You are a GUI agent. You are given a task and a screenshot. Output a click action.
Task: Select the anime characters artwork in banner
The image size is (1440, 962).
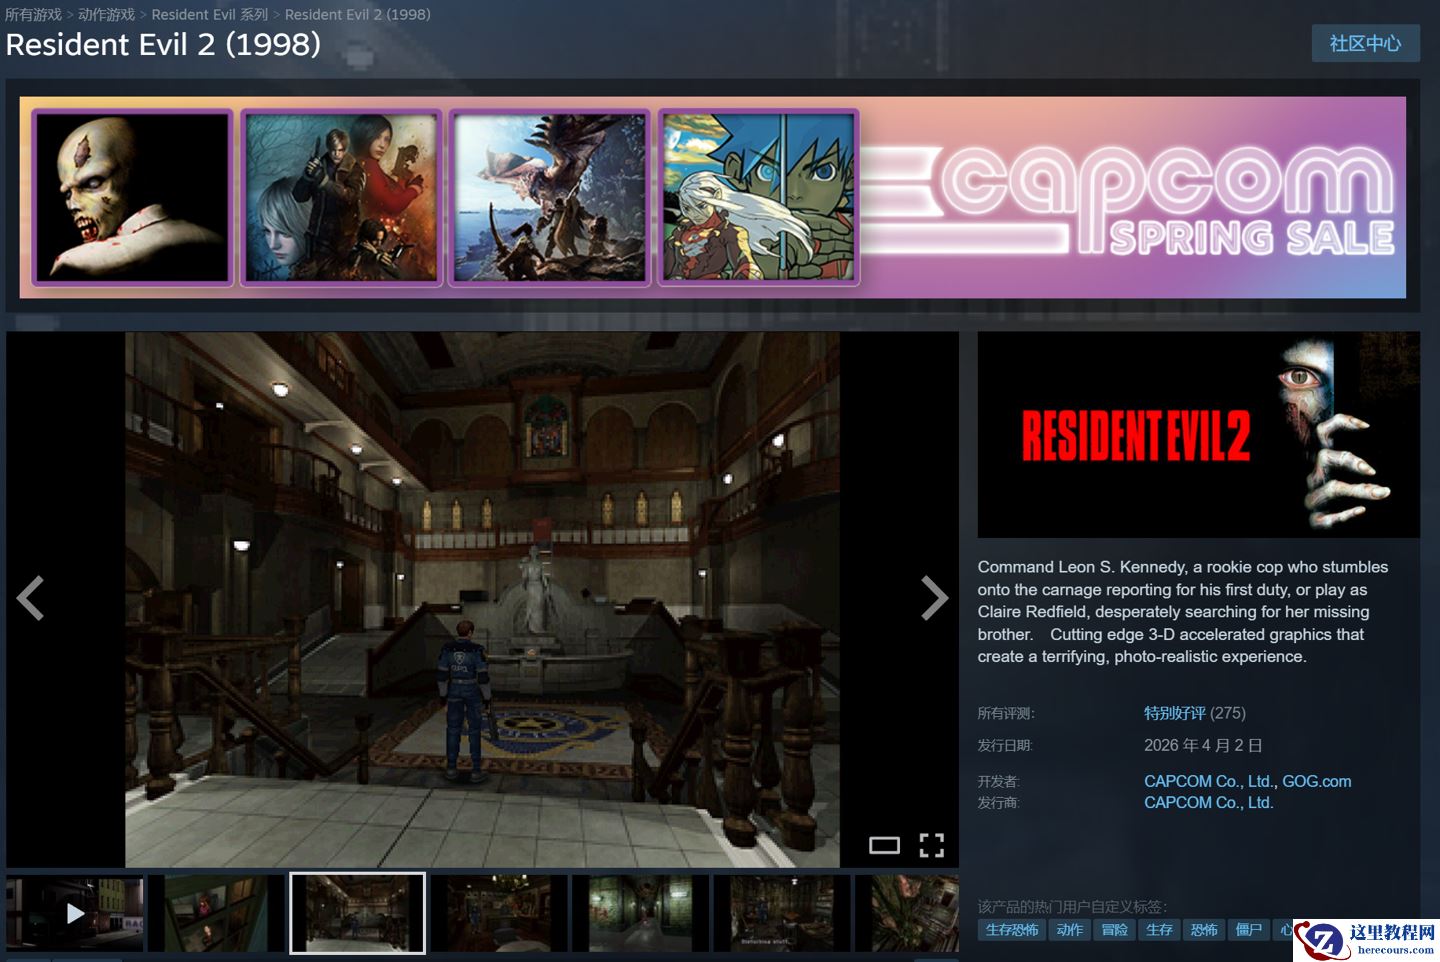759,198
